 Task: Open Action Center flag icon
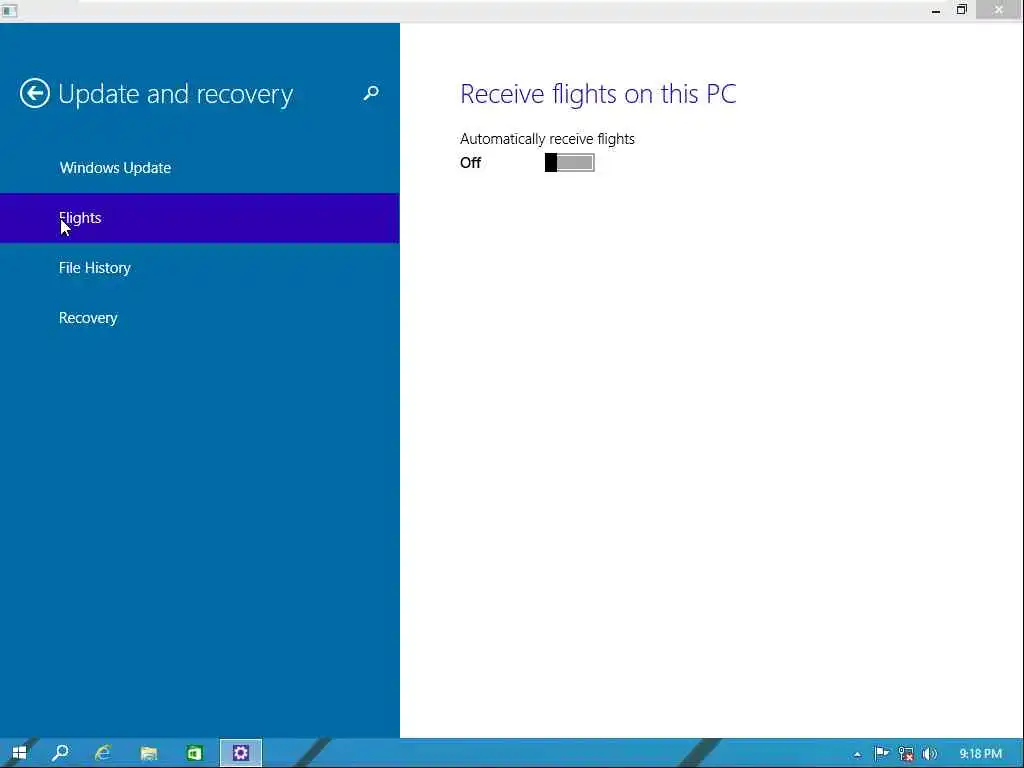881,754
